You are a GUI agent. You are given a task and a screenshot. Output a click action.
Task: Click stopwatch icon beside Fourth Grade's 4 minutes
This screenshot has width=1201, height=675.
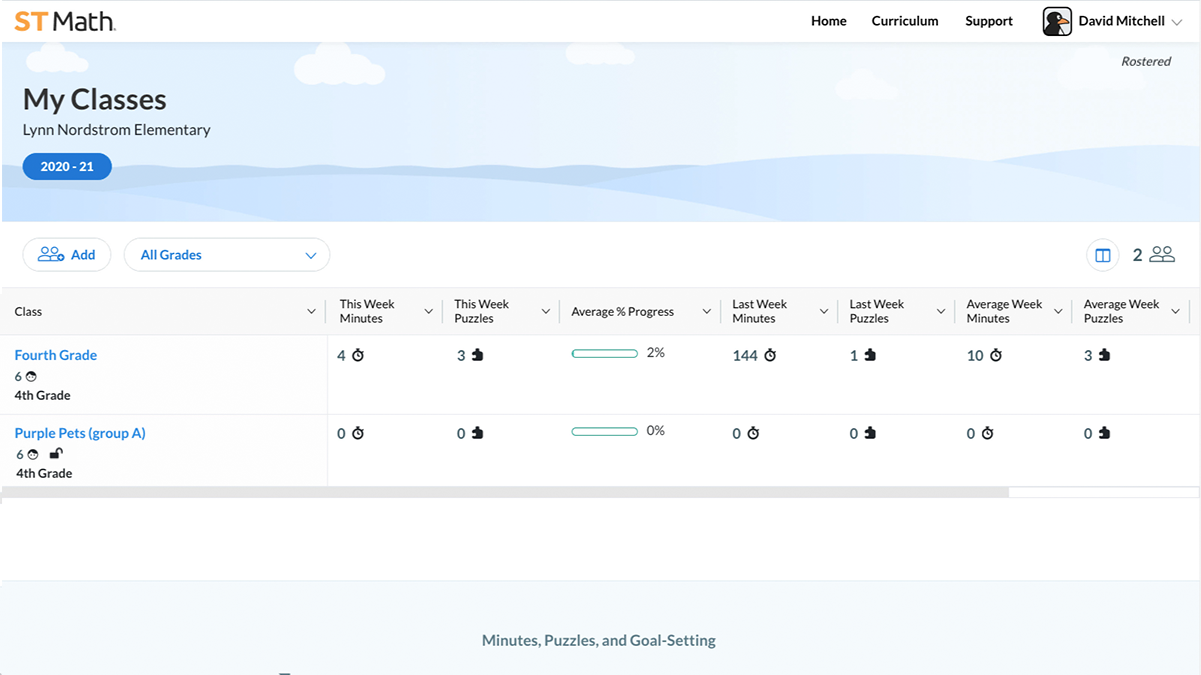click(358, 355)
